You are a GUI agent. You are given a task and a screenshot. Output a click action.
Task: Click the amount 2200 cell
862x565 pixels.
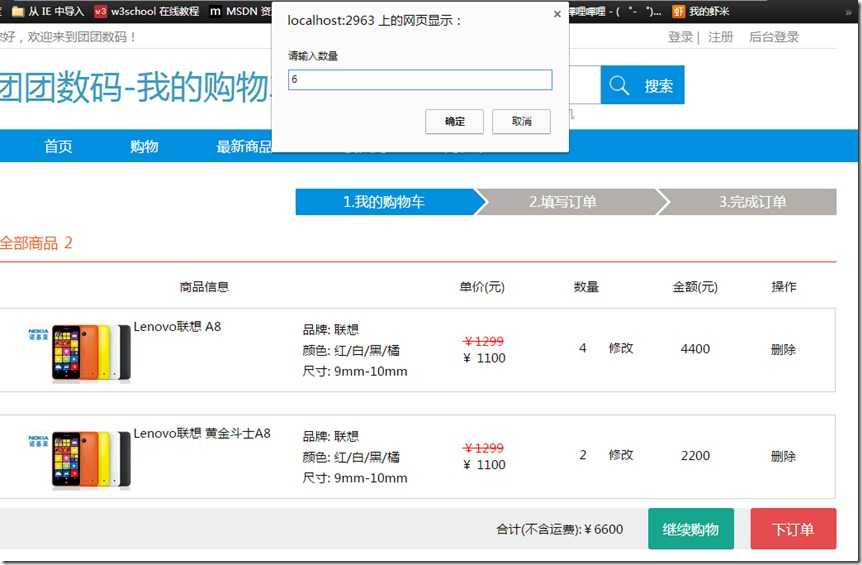(695, 456)
